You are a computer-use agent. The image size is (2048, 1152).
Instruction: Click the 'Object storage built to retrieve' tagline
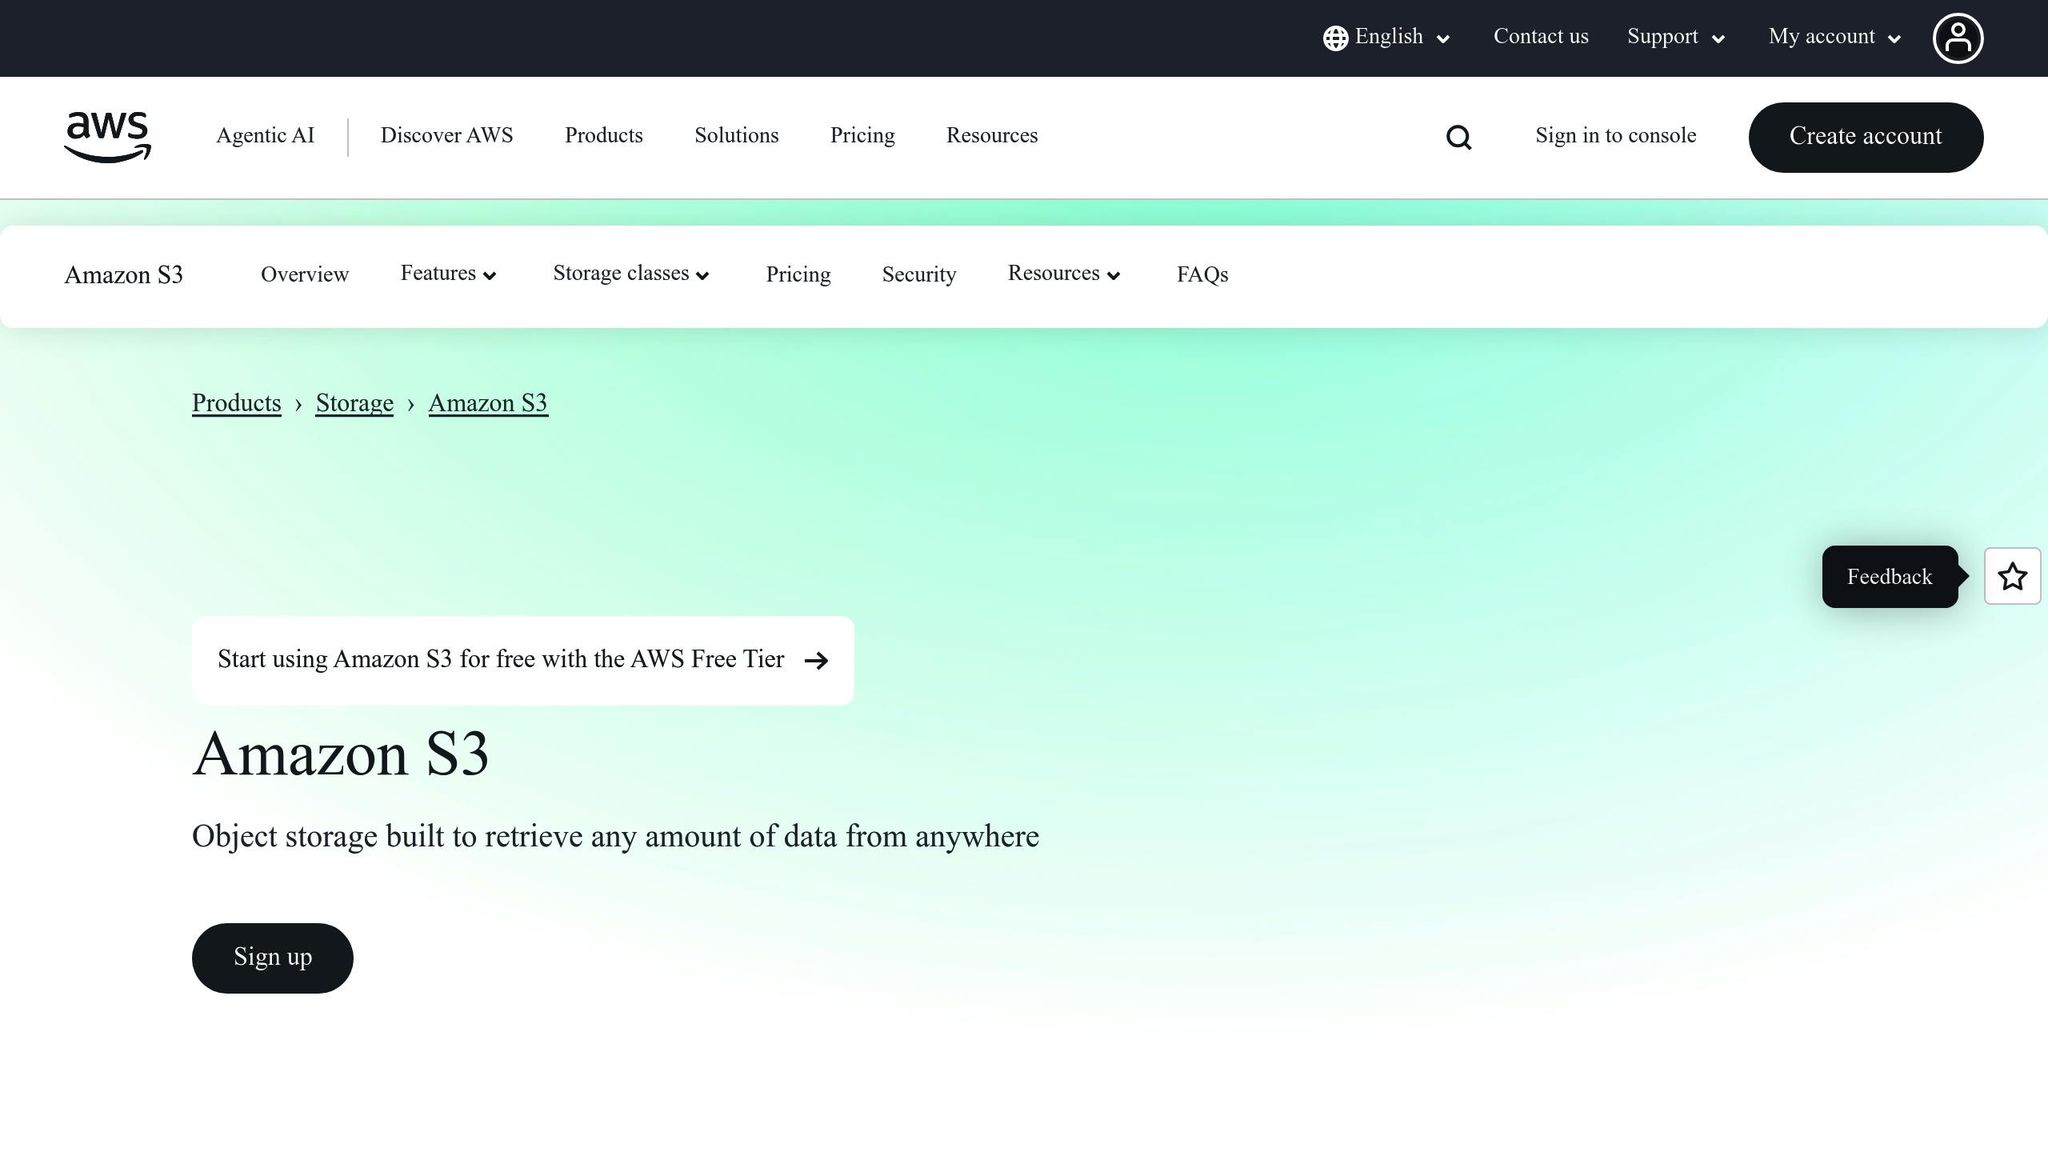click(615, 837)
